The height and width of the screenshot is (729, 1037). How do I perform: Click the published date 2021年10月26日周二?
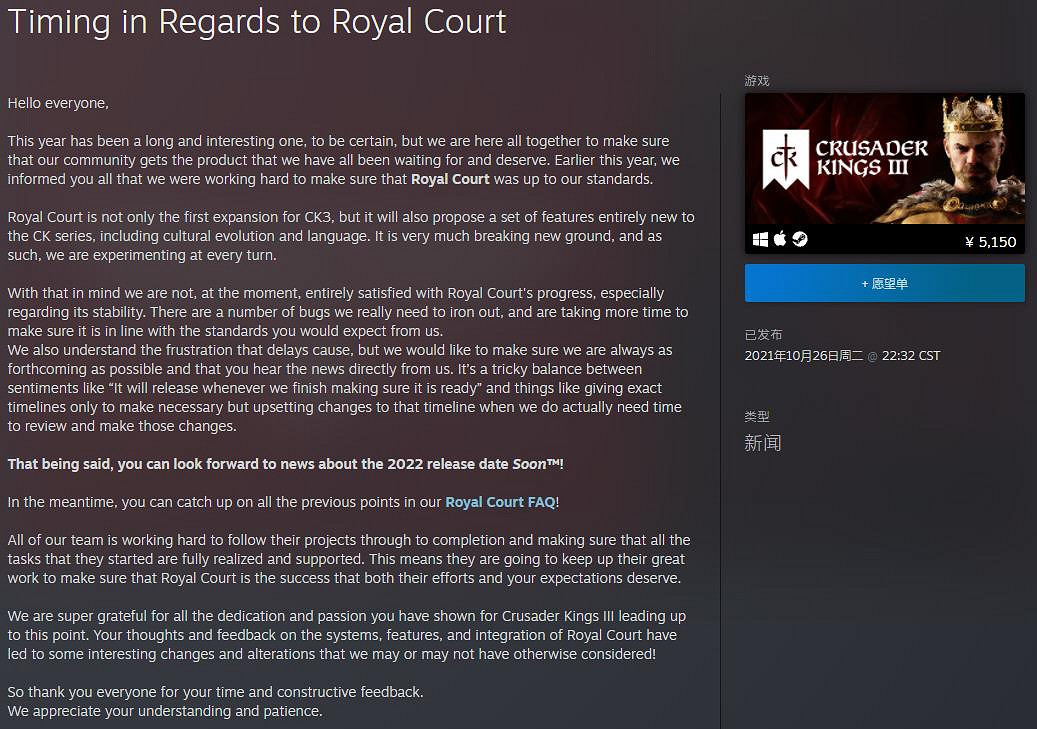coord(804,356)
